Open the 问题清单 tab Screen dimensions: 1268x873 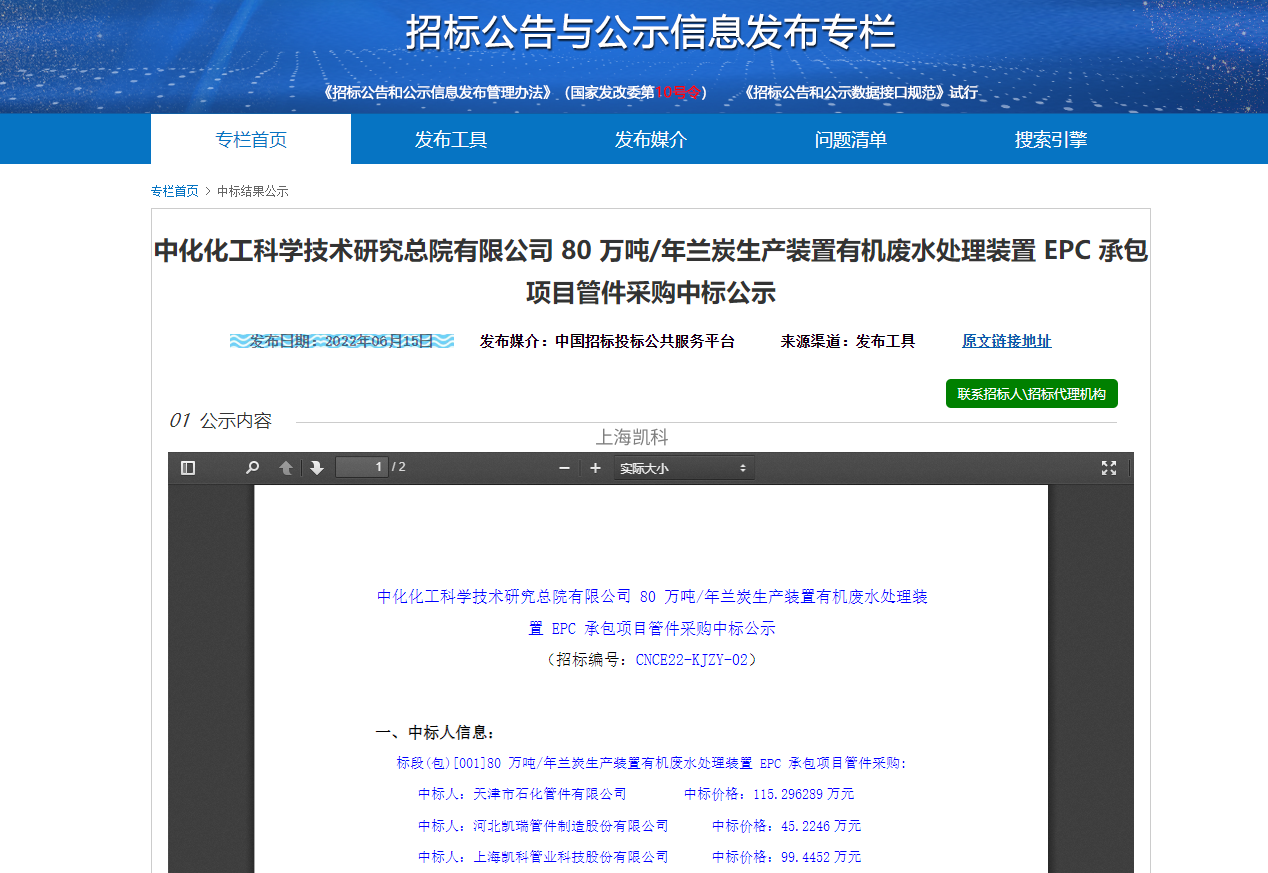pos(851,139)
